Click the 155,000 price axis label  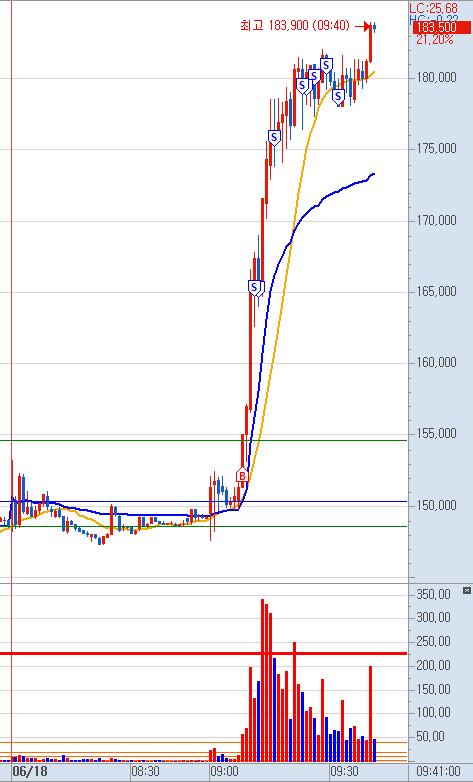437,433
